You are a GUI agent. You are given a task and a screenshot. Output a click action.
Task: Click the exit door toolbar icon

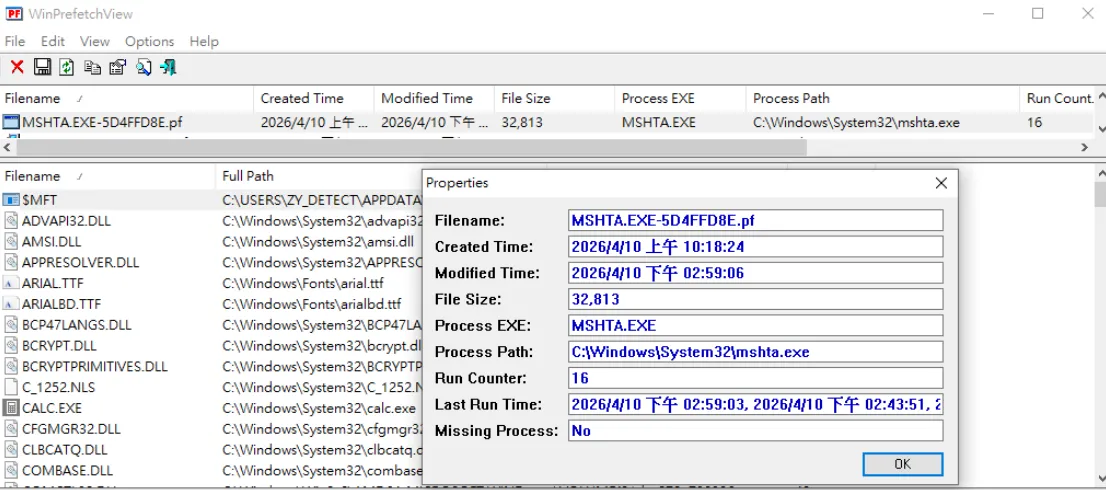pyautogui.click(x=168, y=67)
